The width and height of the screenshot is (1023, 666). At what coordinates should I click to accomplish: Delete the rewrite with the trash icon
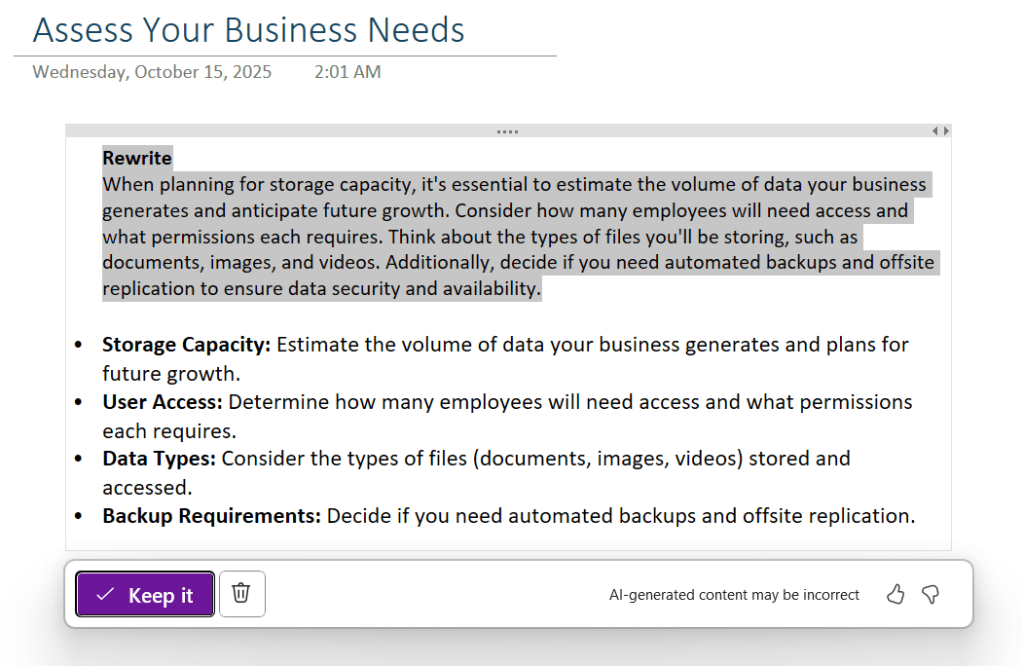241,593
